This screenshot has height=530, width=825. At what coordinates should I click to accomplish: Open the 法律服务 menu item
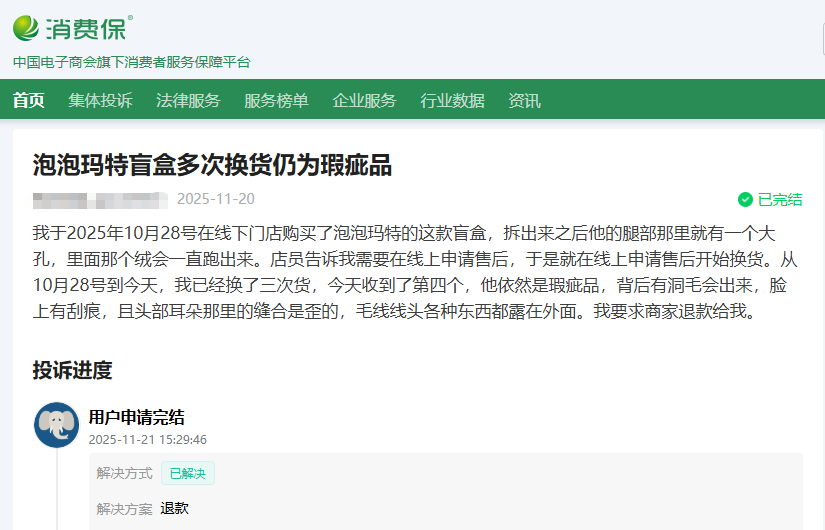point(188,100)
